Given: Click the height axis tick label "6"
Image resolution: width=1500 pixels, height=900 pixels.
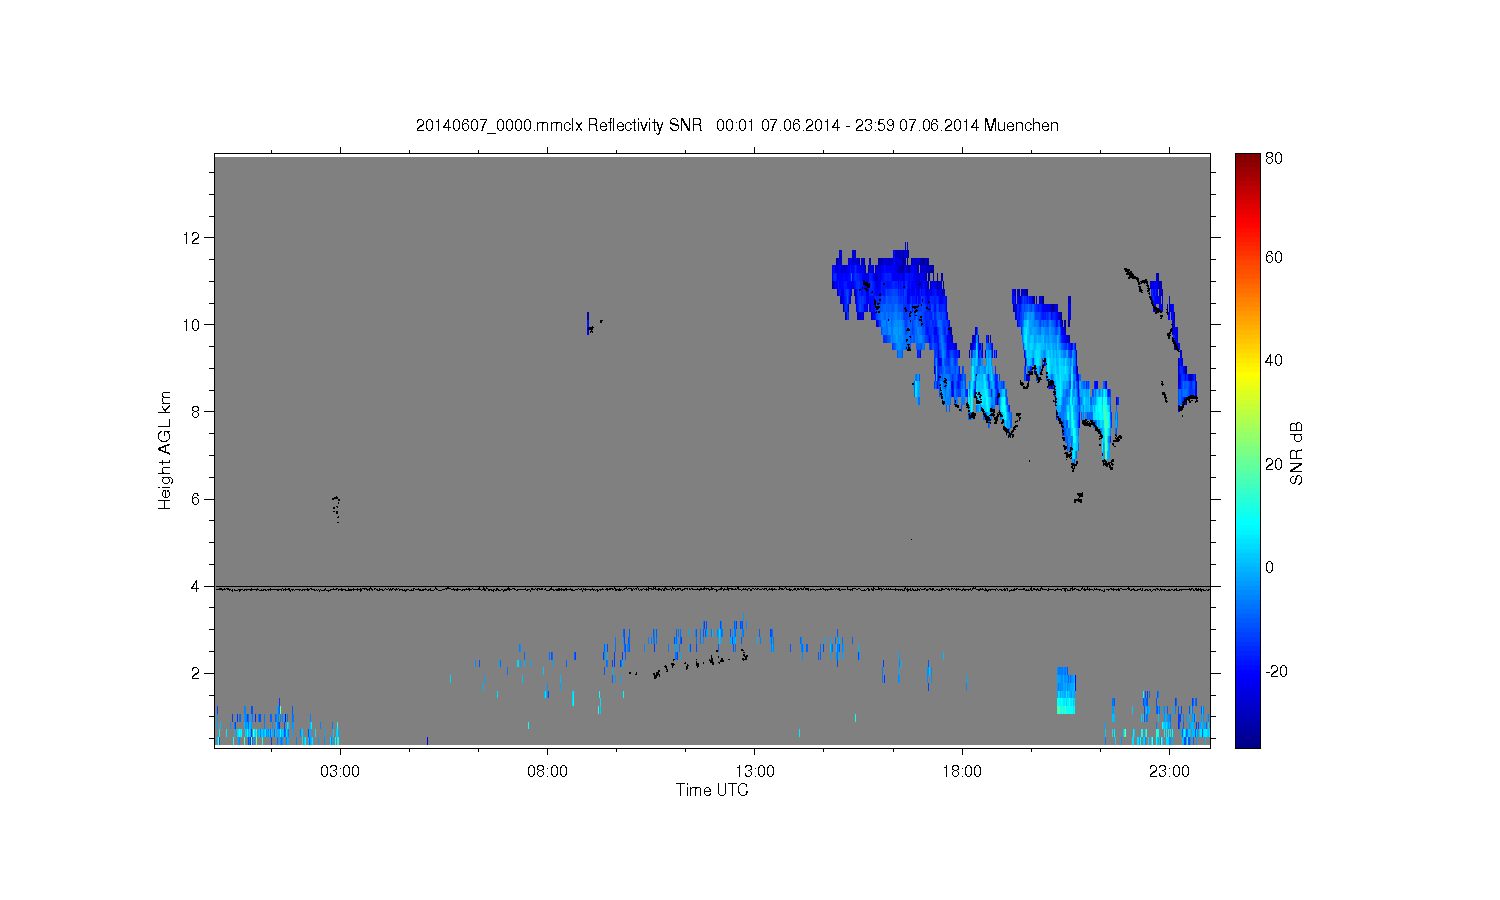Looking at the screenshot, I should click(196, 499).
